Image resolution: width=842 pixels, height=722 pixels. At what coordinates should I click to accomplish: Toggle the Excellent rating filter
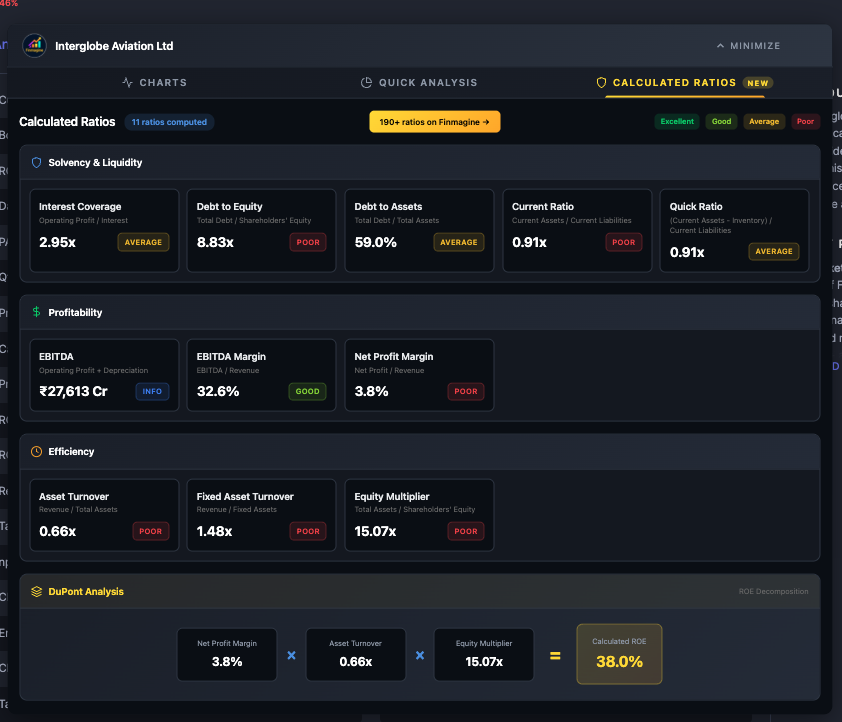pos(677,121)
